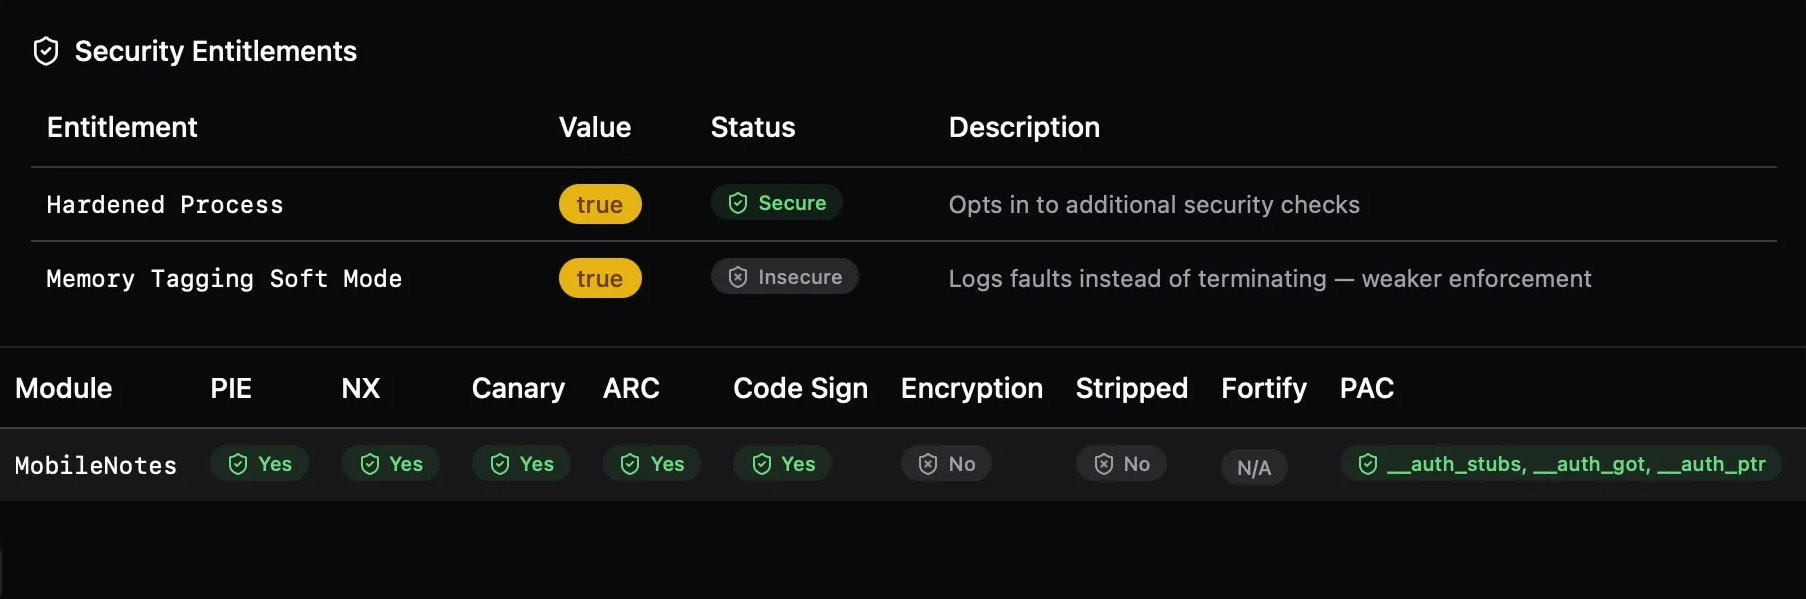The image size is (1806, 599).
Task: Click the shield icon in the PIE Yes badge
Action: pos(238,464)
